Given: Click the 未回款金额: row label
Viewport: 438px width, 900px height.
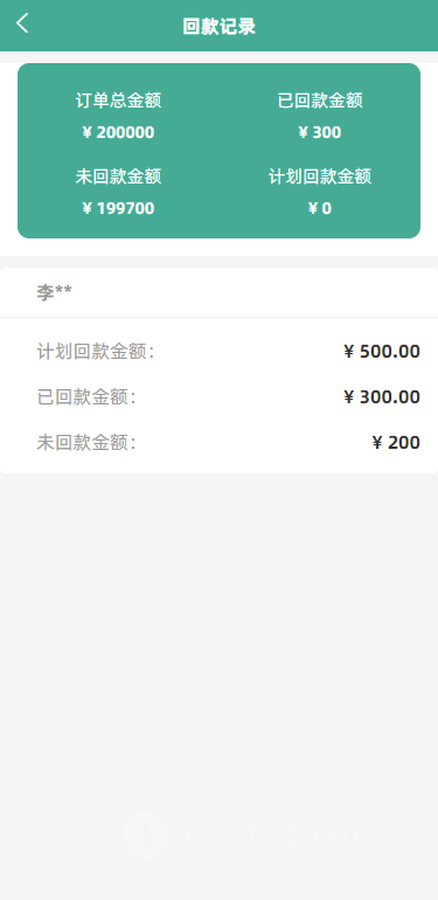Looking at the screenshot, I should tap(86, 443).
